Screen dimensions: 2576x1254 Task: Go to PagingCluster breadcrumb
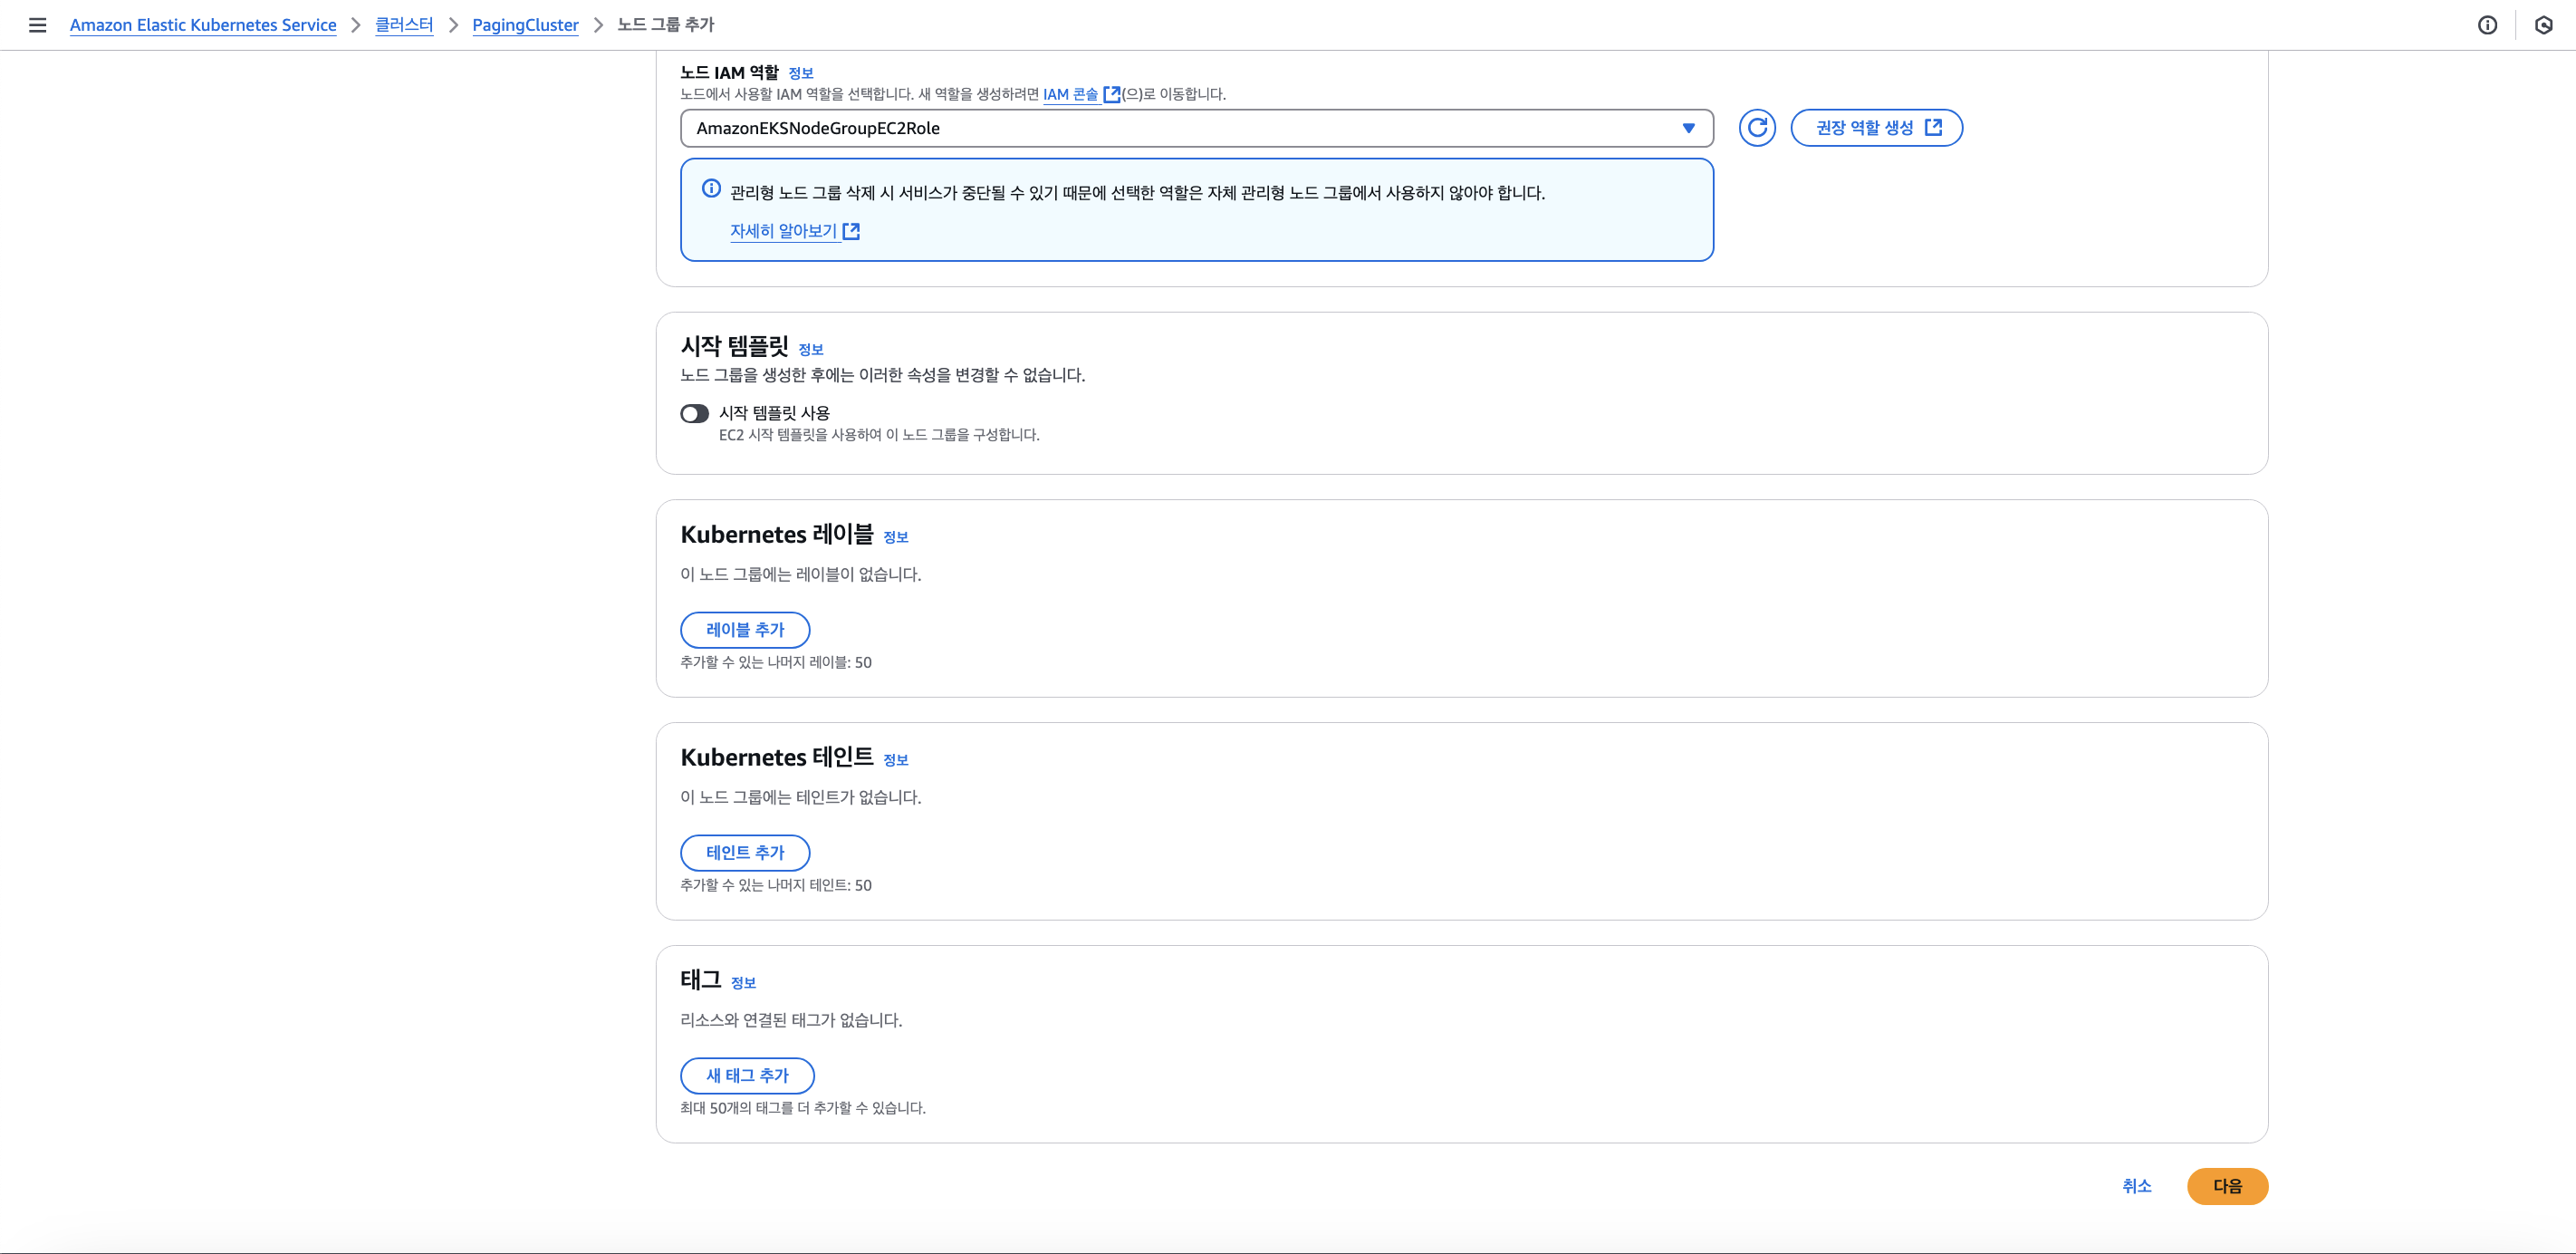click(525, 25)
